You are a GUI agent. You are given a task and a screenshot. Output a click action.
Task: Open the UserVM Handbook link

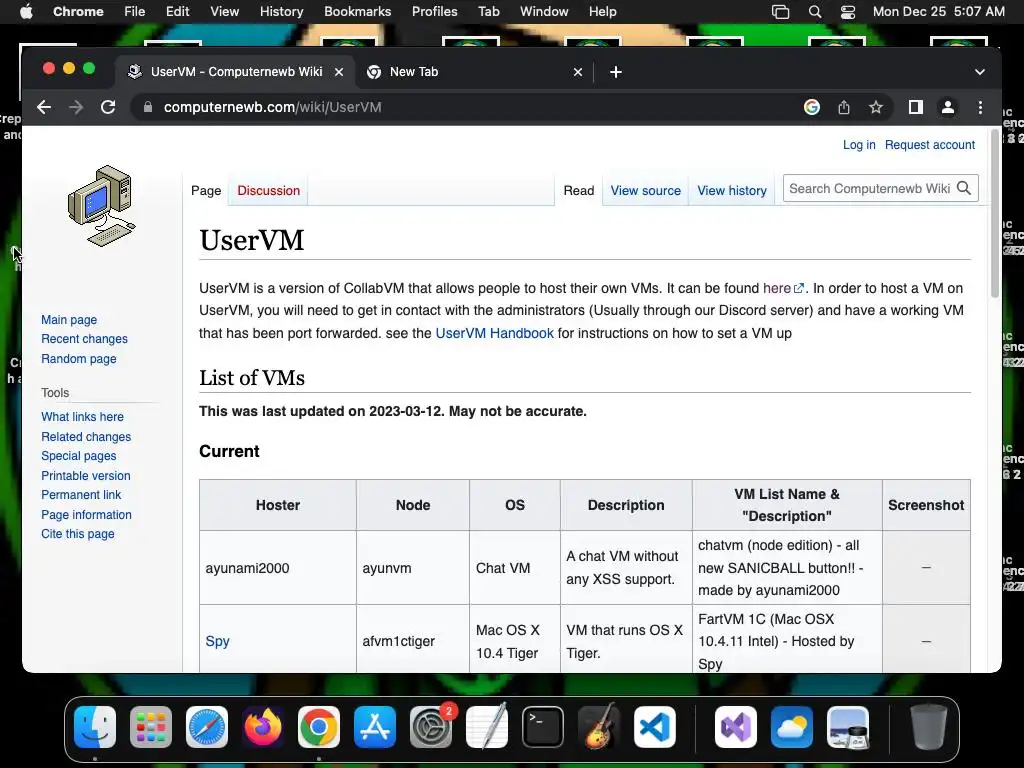(x=494, y=333)
